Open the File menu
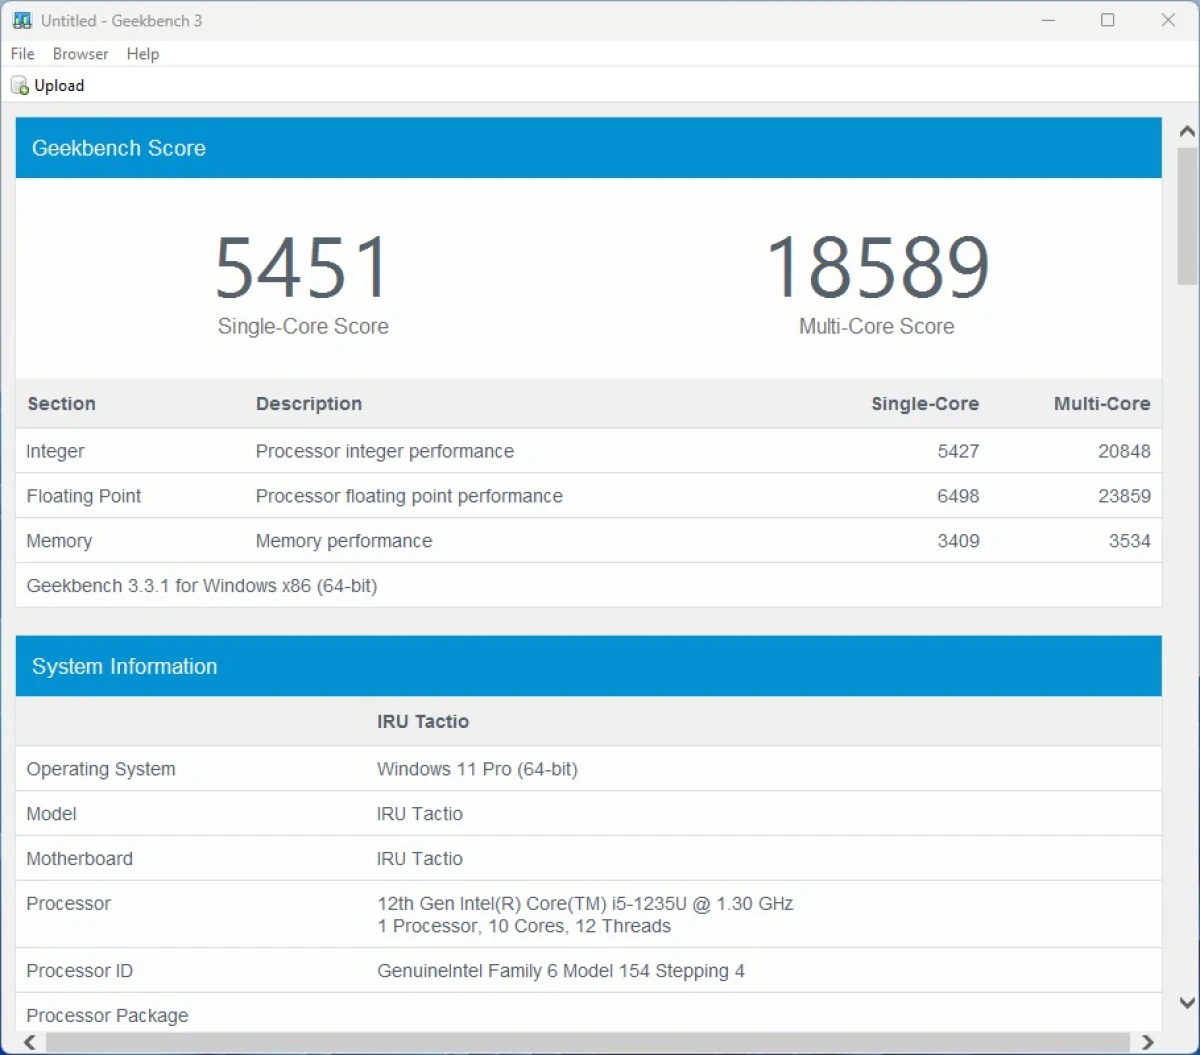 click(x=22, y=54)
